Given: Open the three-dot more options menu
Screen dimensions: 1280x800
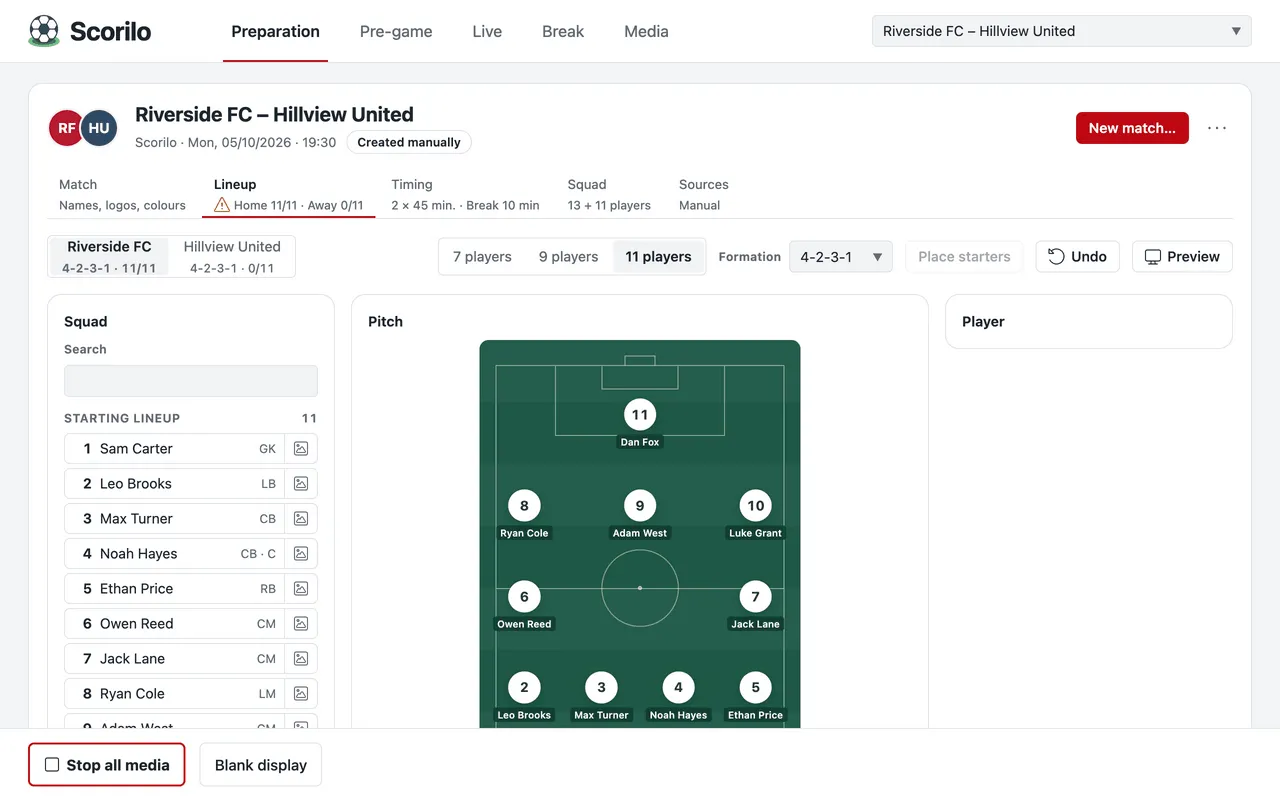Looking at the screenshot, I should coord(1217,128).
